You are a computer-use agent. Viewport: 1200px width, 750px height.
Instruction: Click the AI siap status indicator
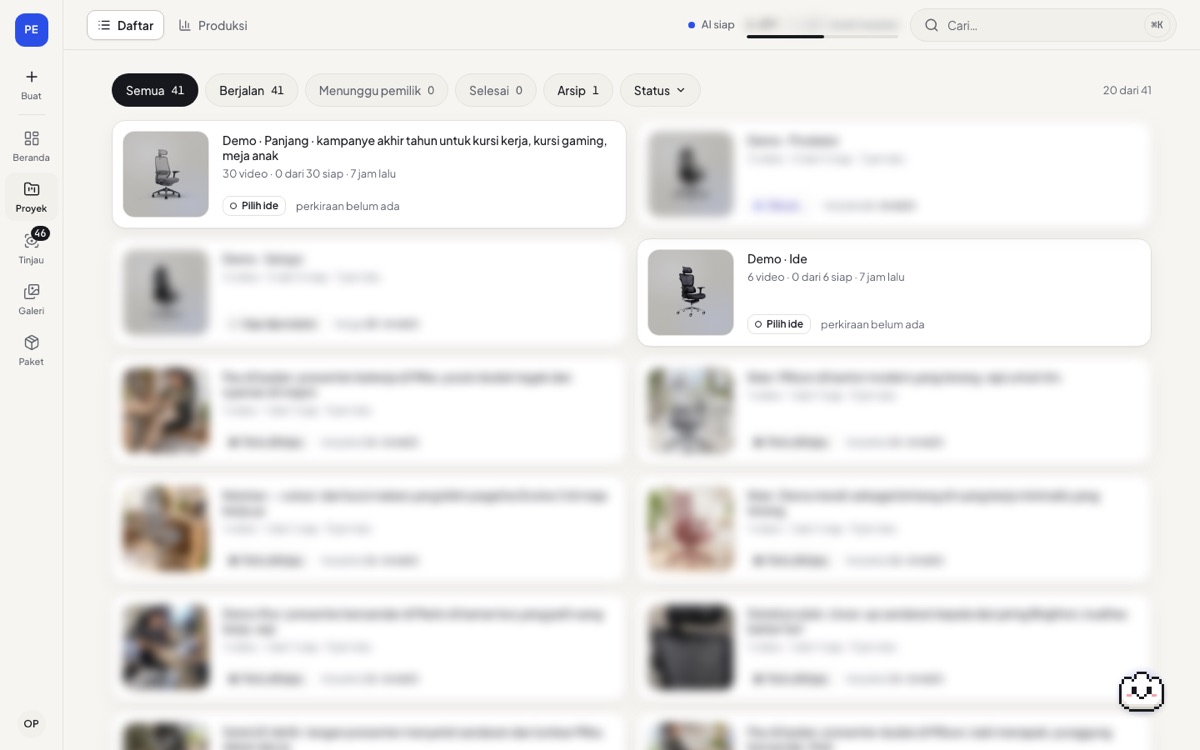coord(711,25)
